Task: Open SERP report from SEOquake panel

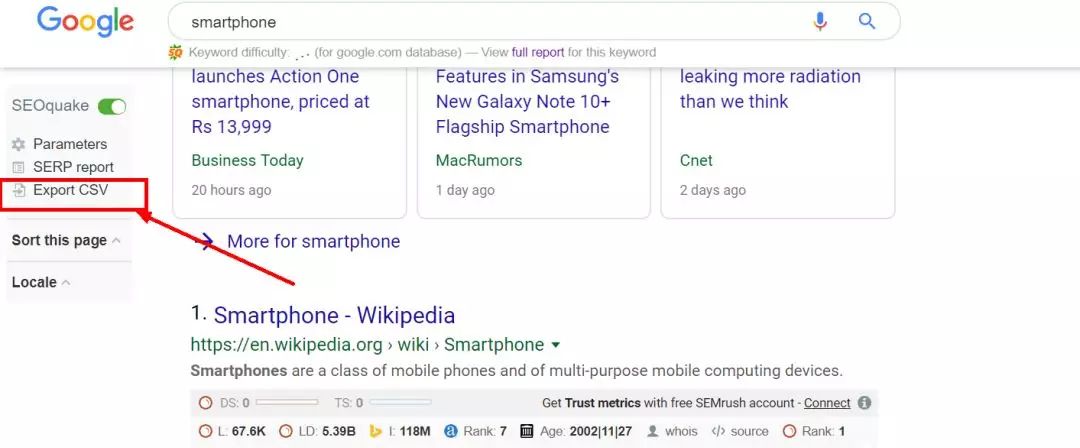Action: pyautogui.click(x=73, y=167)
